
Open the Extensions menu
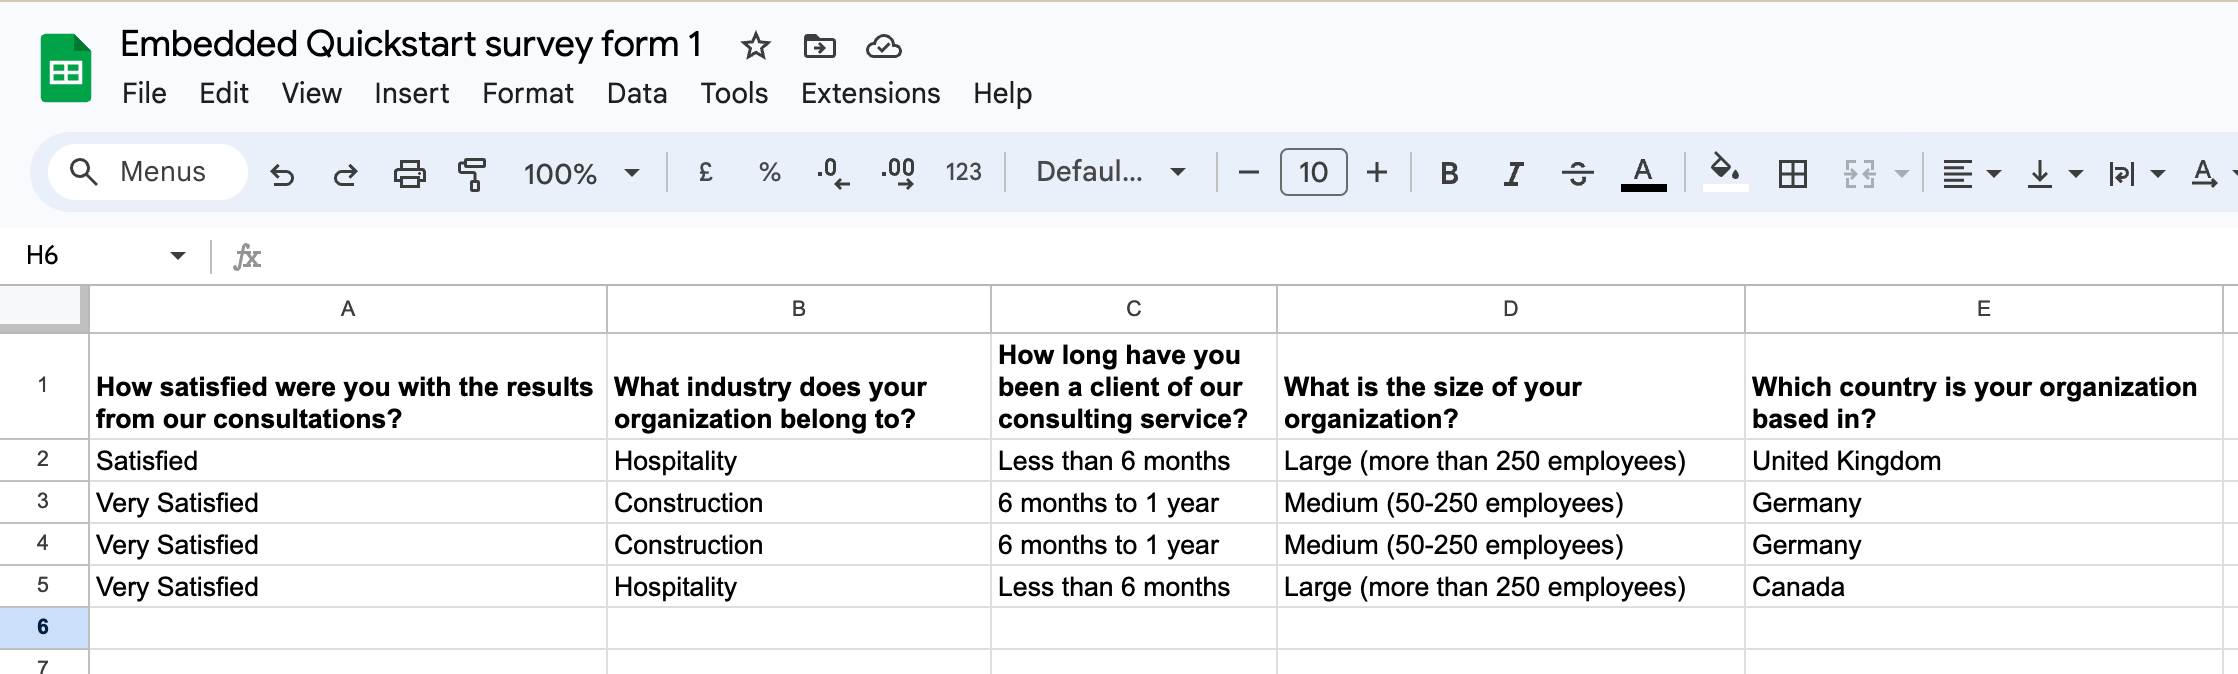click(x=869, y=93)
